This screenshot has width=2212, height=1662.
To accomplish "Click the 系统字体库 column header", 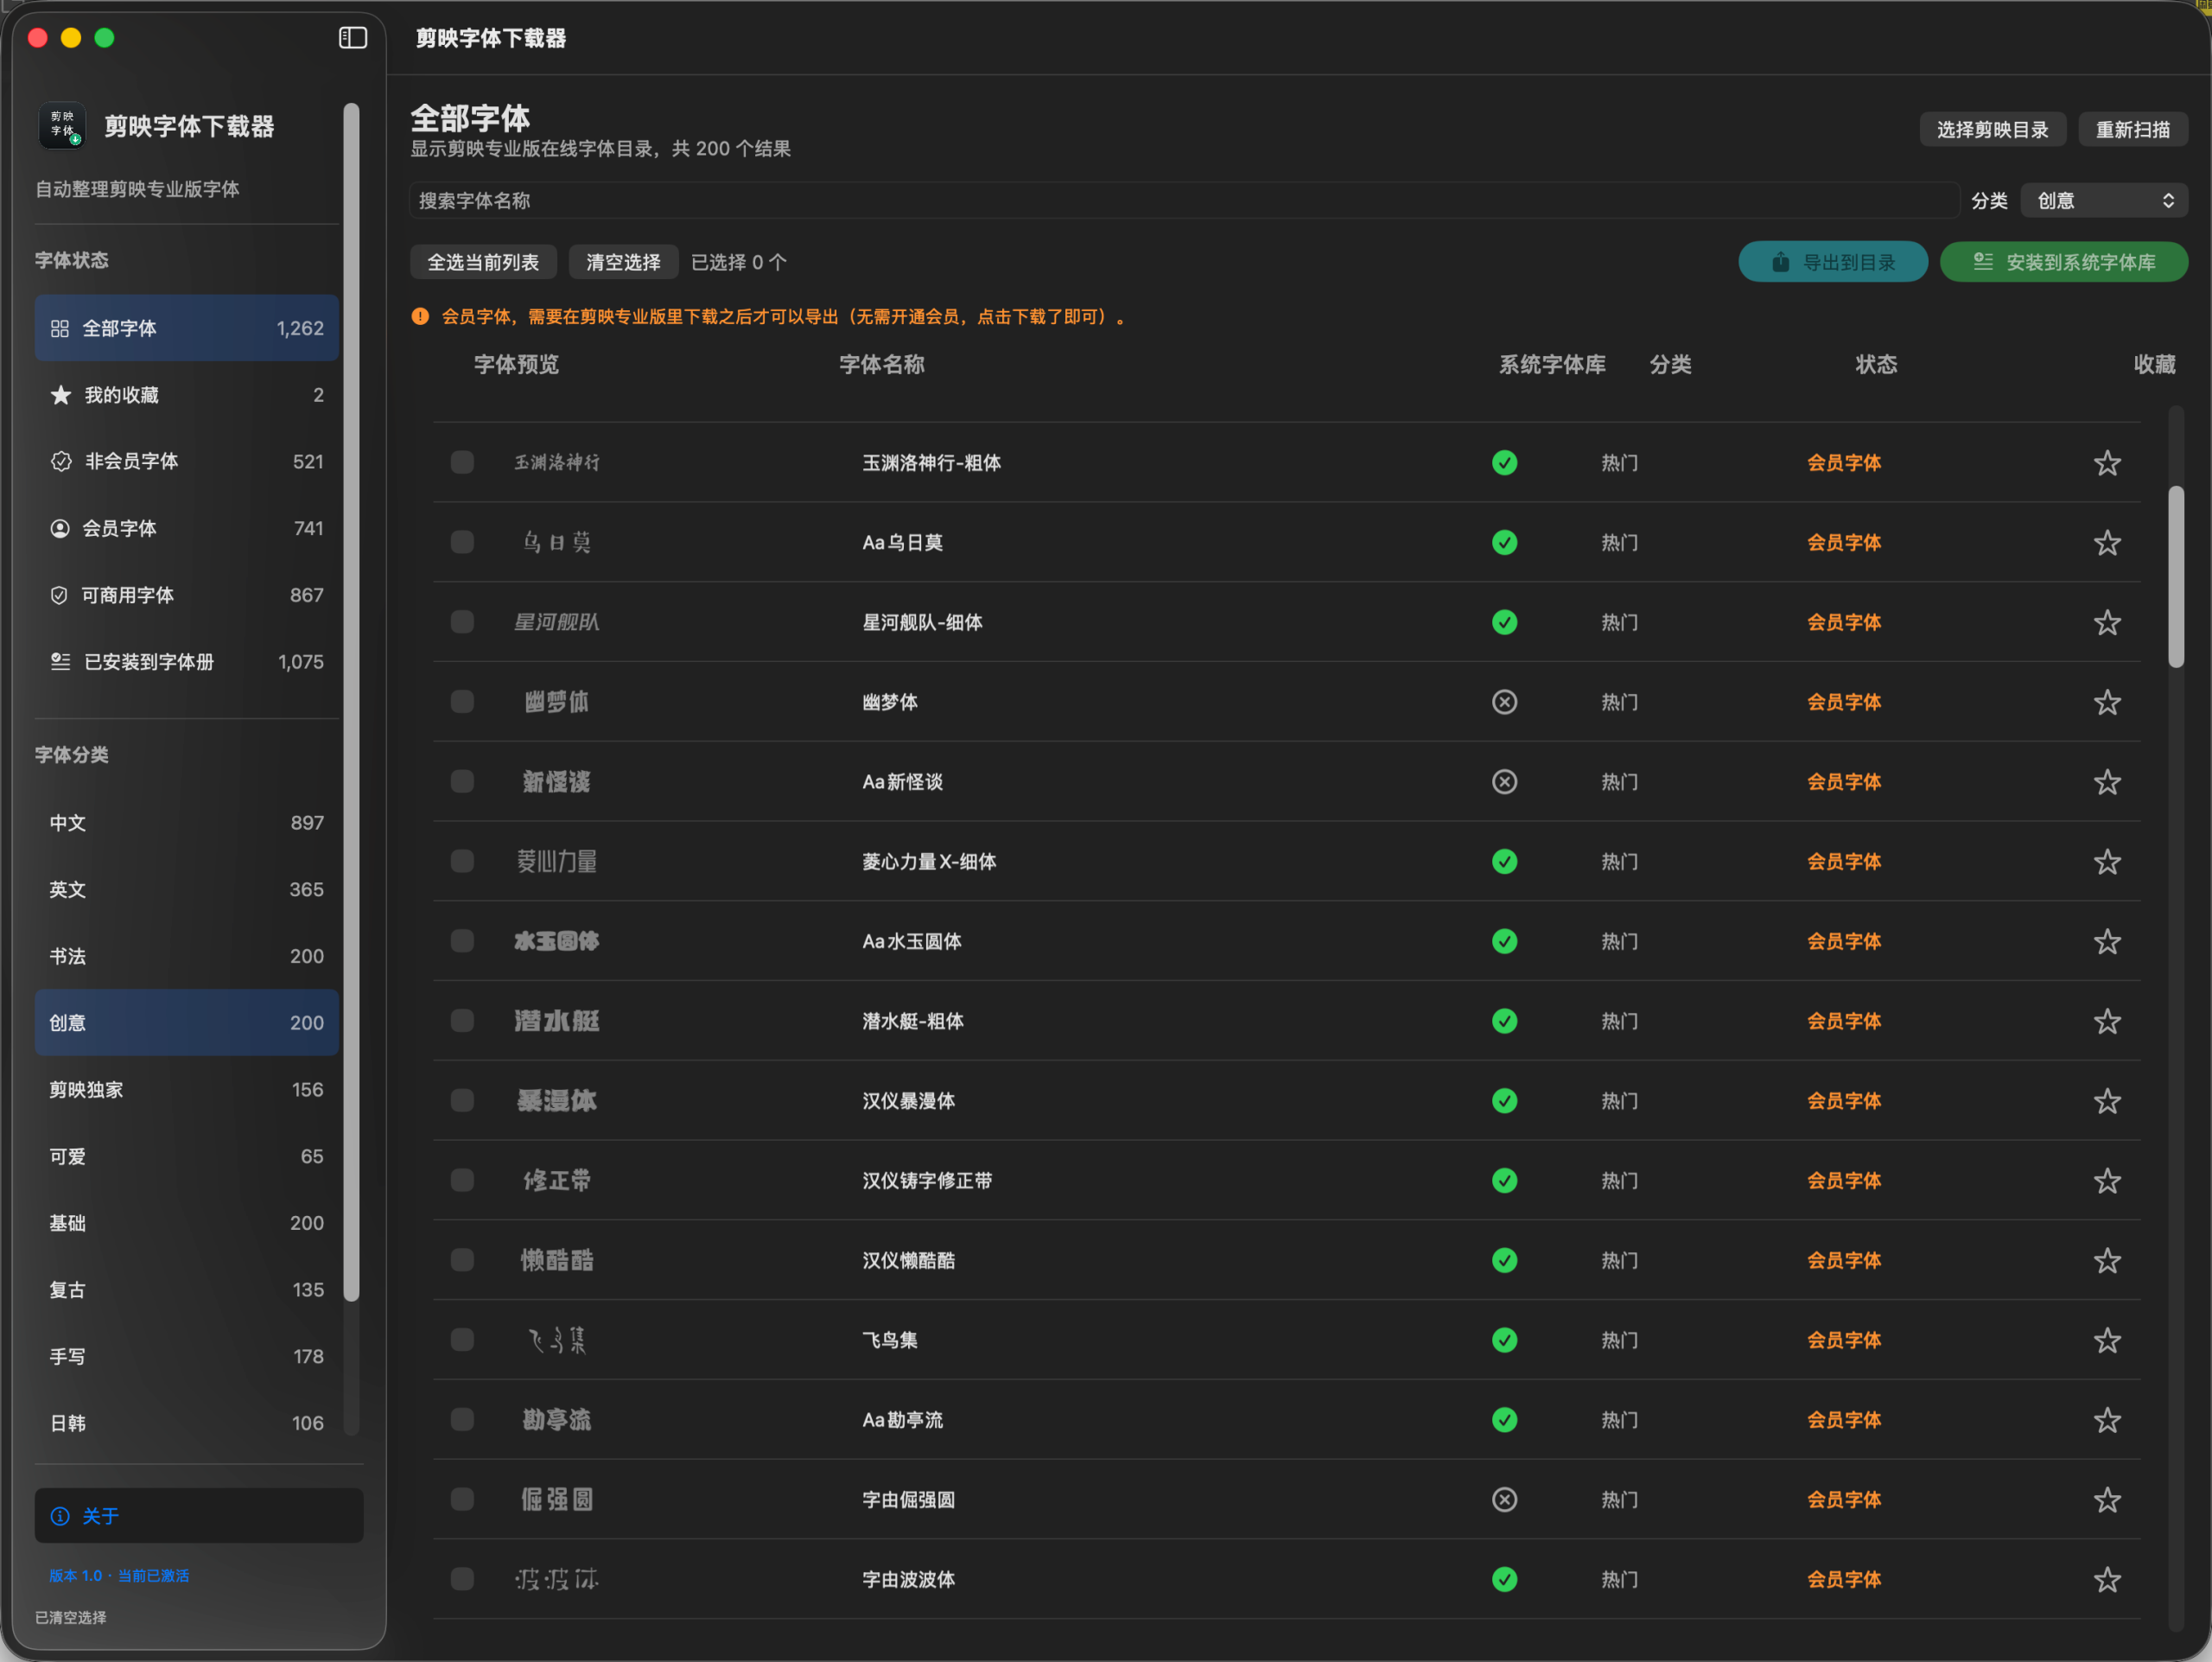I will 1552,365.
